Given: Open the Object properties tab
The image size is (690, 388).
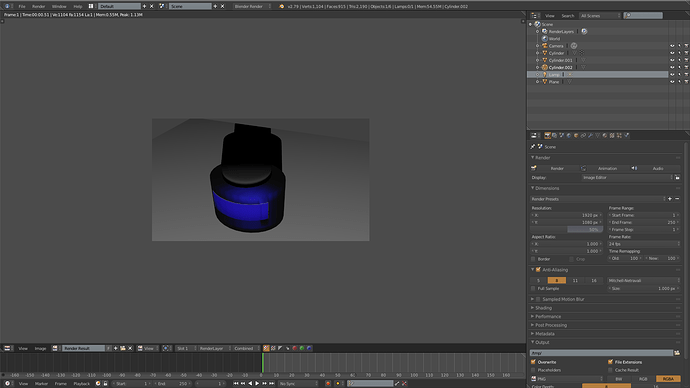Looking at the screenshot, I should pos(576,135).
